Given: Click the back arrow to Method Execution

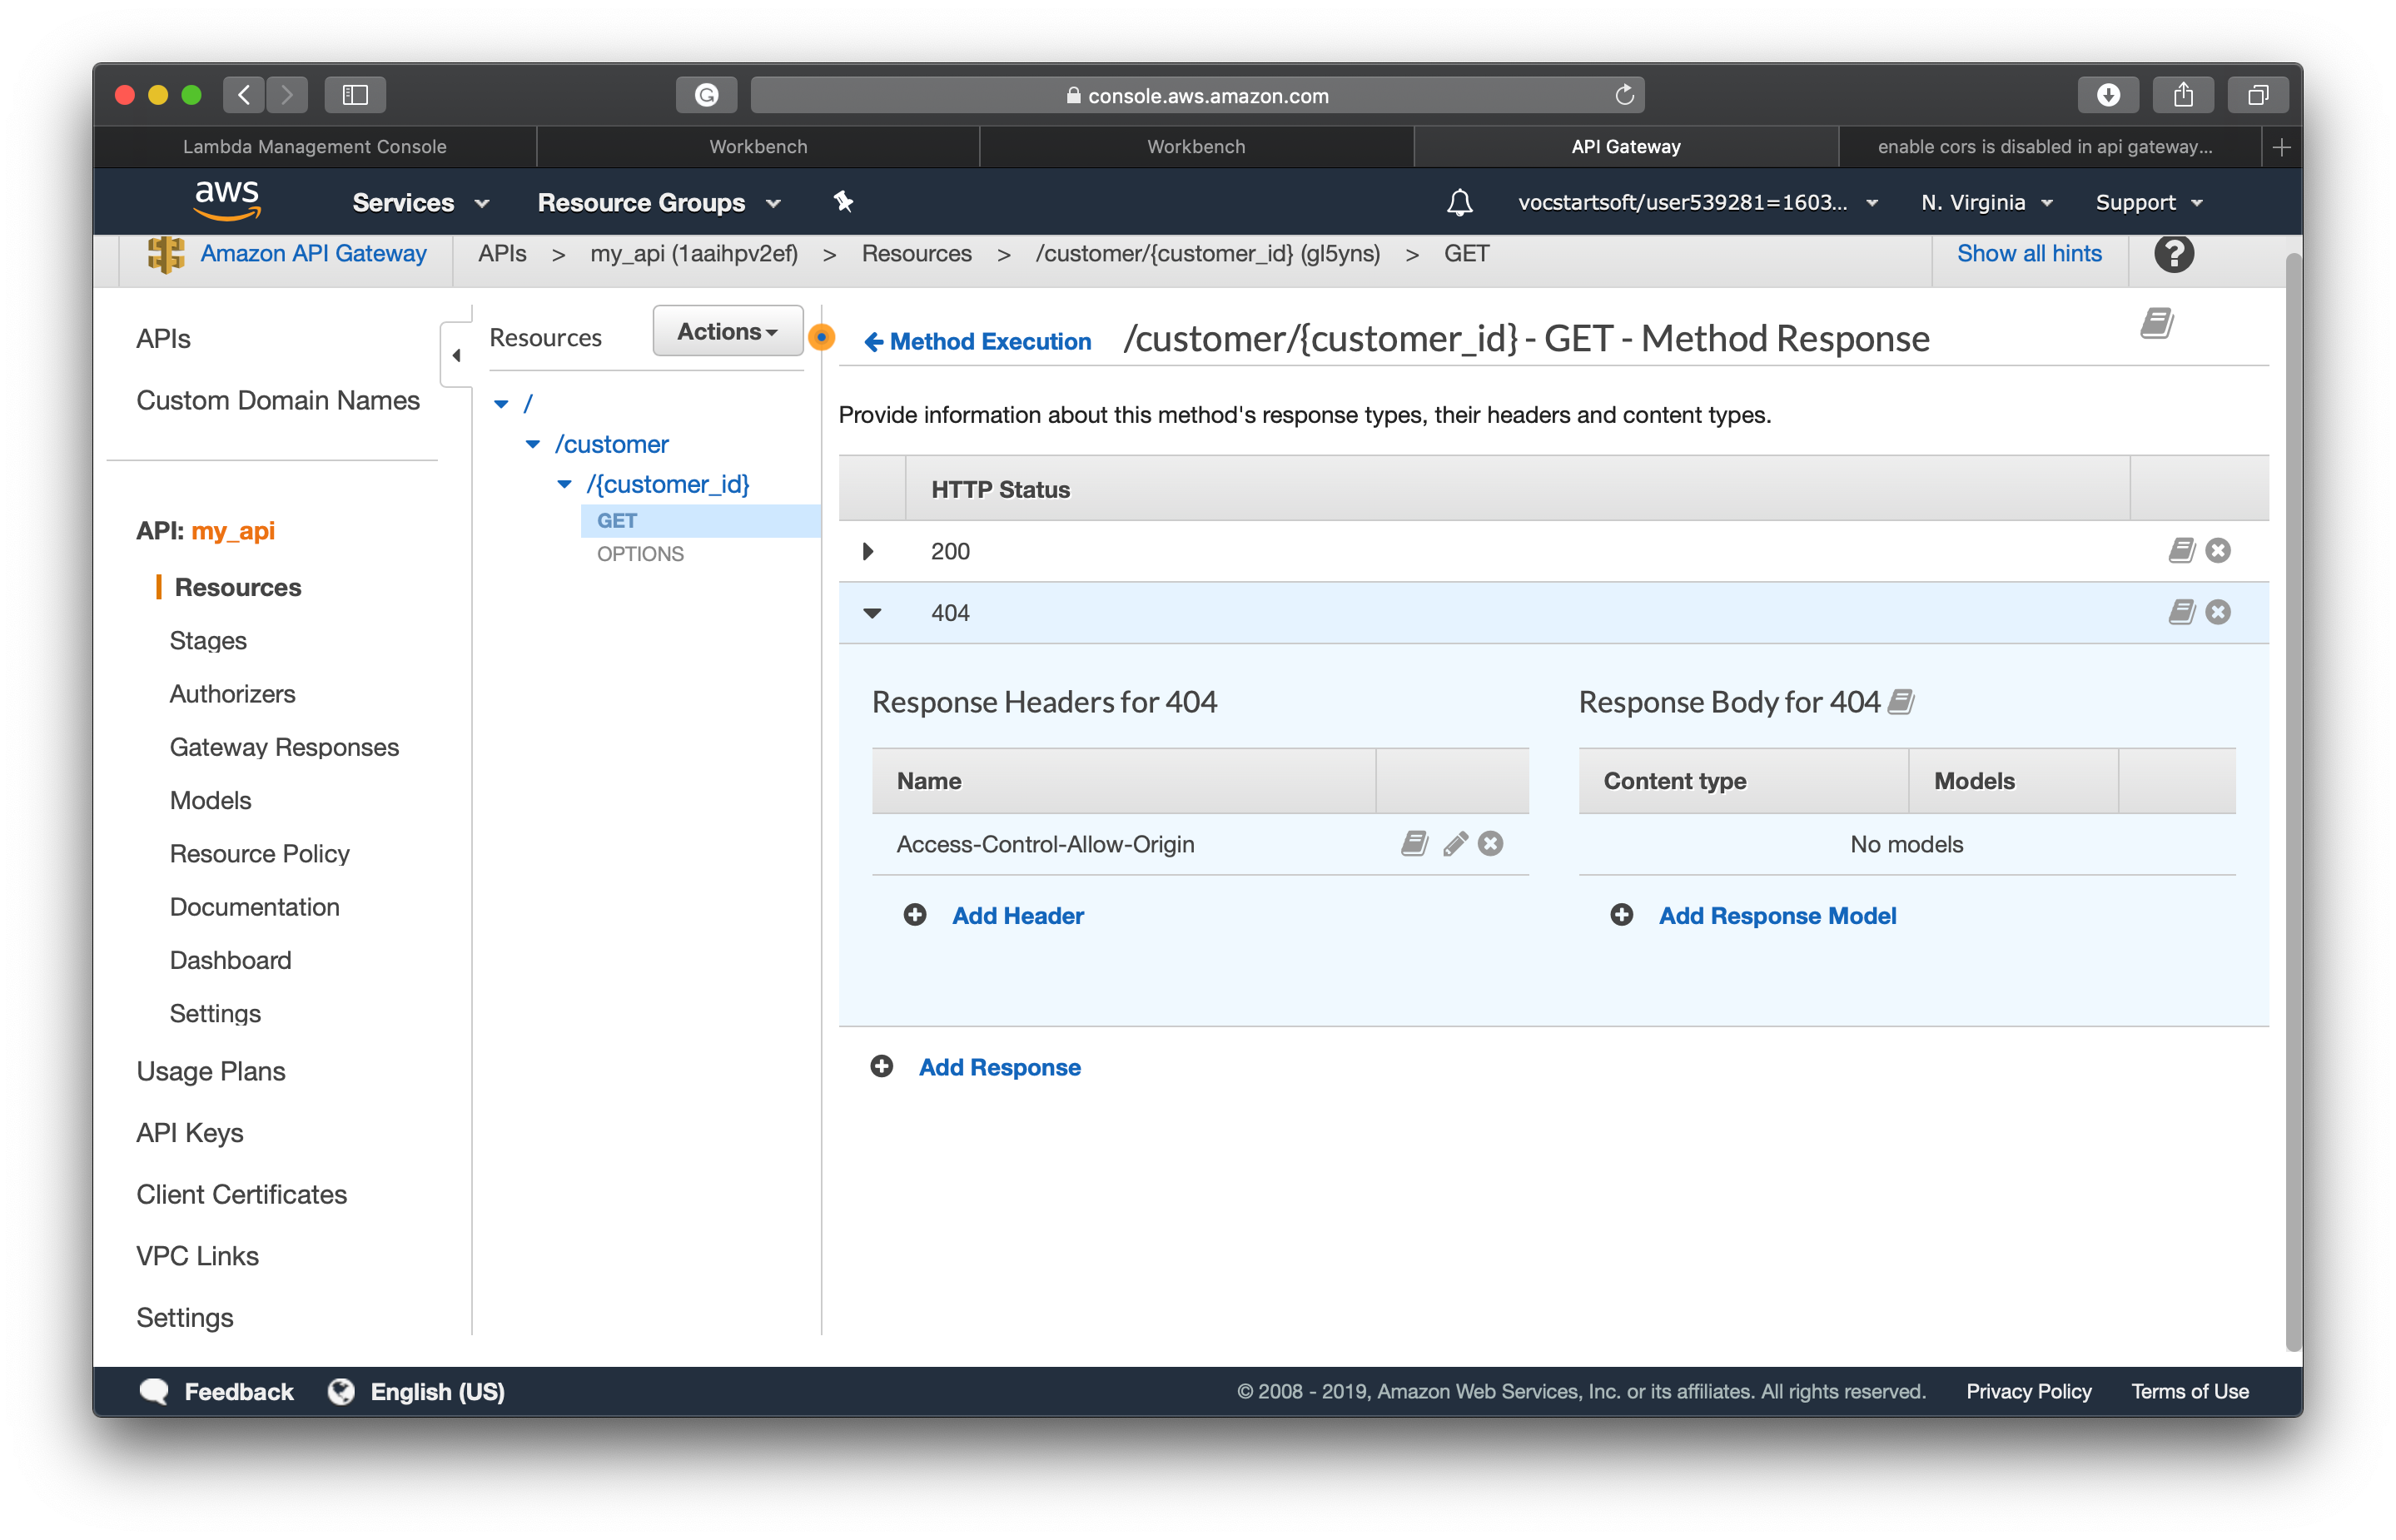Looking at the screenshot, I should (874, 341).
